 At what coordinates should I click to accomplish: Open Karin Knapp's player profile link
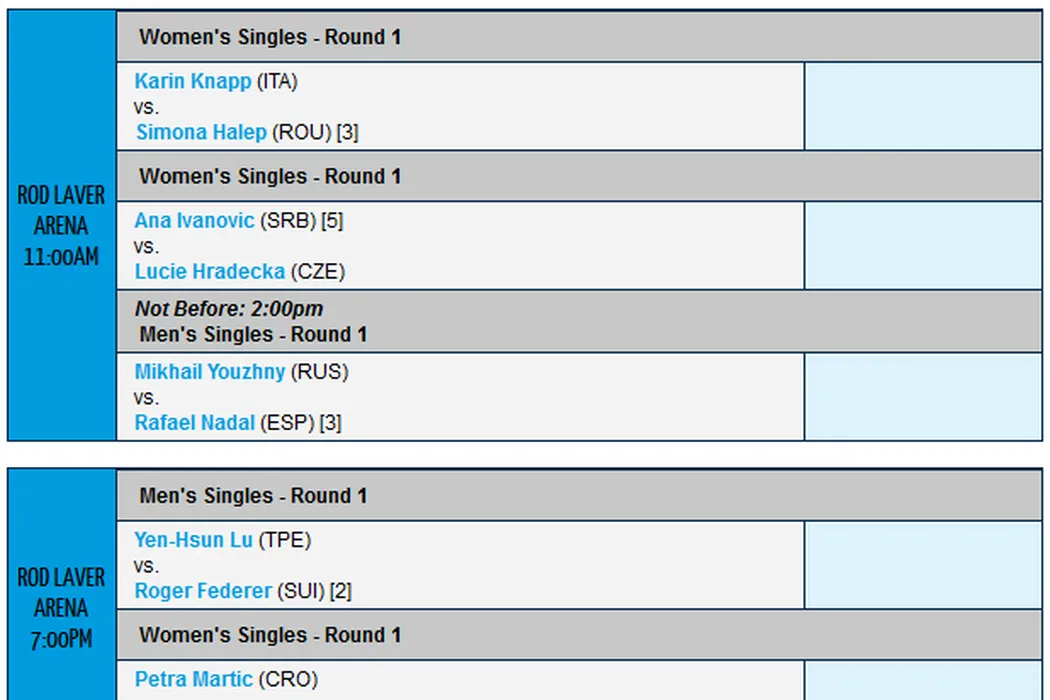pyautogui.click(x=193, y=82)
